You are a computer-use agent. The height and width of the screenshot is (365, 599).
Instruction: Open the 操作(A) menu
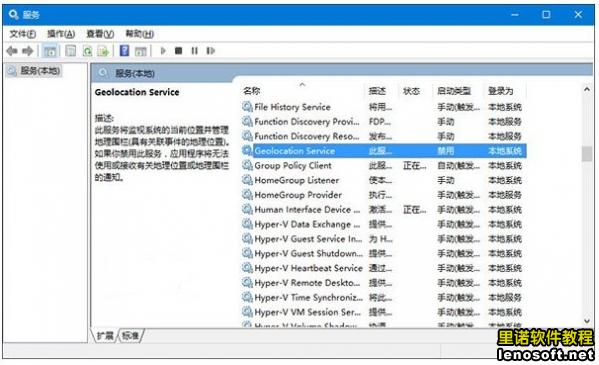click(x=61, y=34)
